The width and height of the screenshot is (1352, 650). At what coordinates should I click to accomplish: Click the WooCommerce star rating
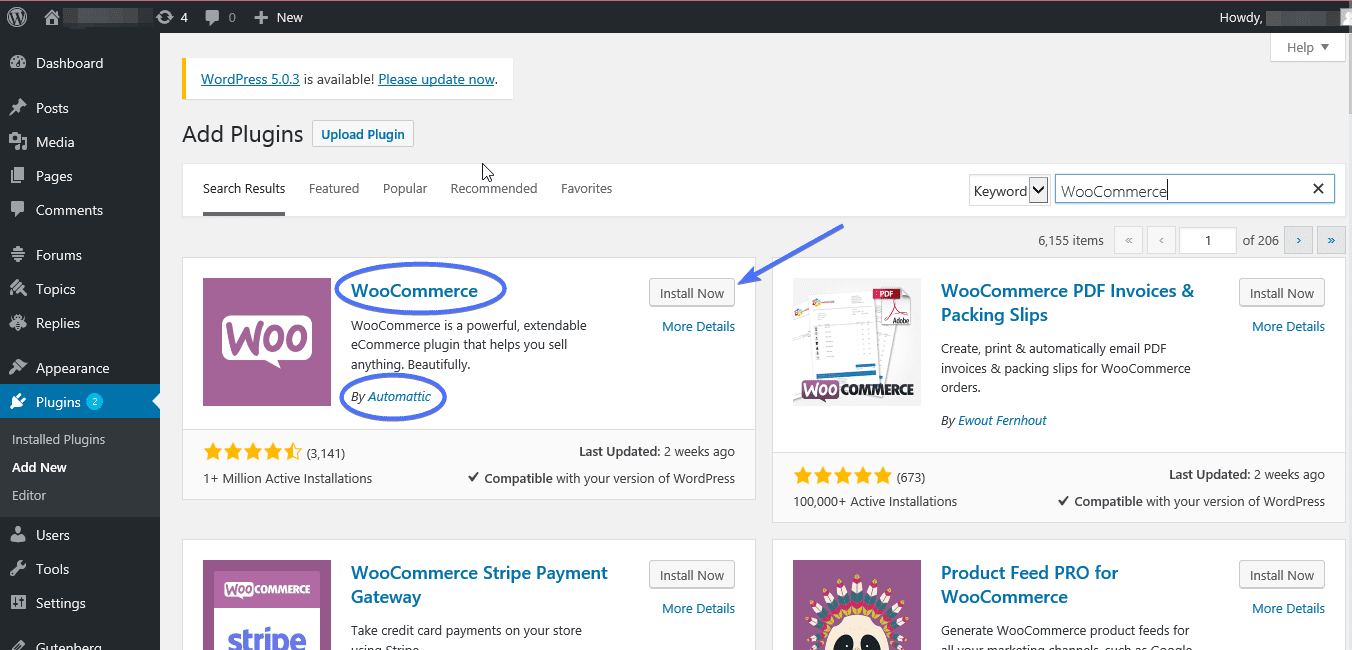pyautogui.click(x=252, y=452)
